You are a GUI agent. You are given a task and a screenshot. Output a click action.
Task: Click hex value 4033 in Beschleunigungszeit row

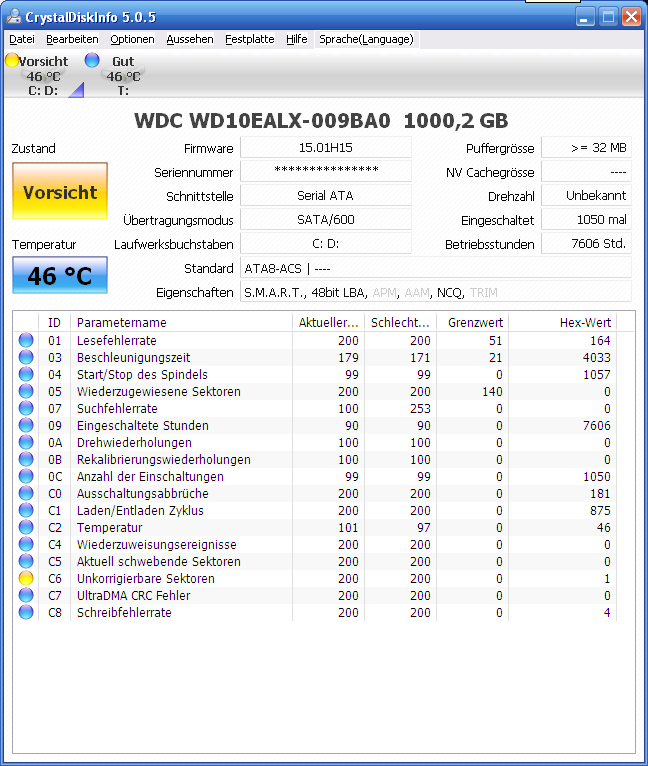click(596, 358)
